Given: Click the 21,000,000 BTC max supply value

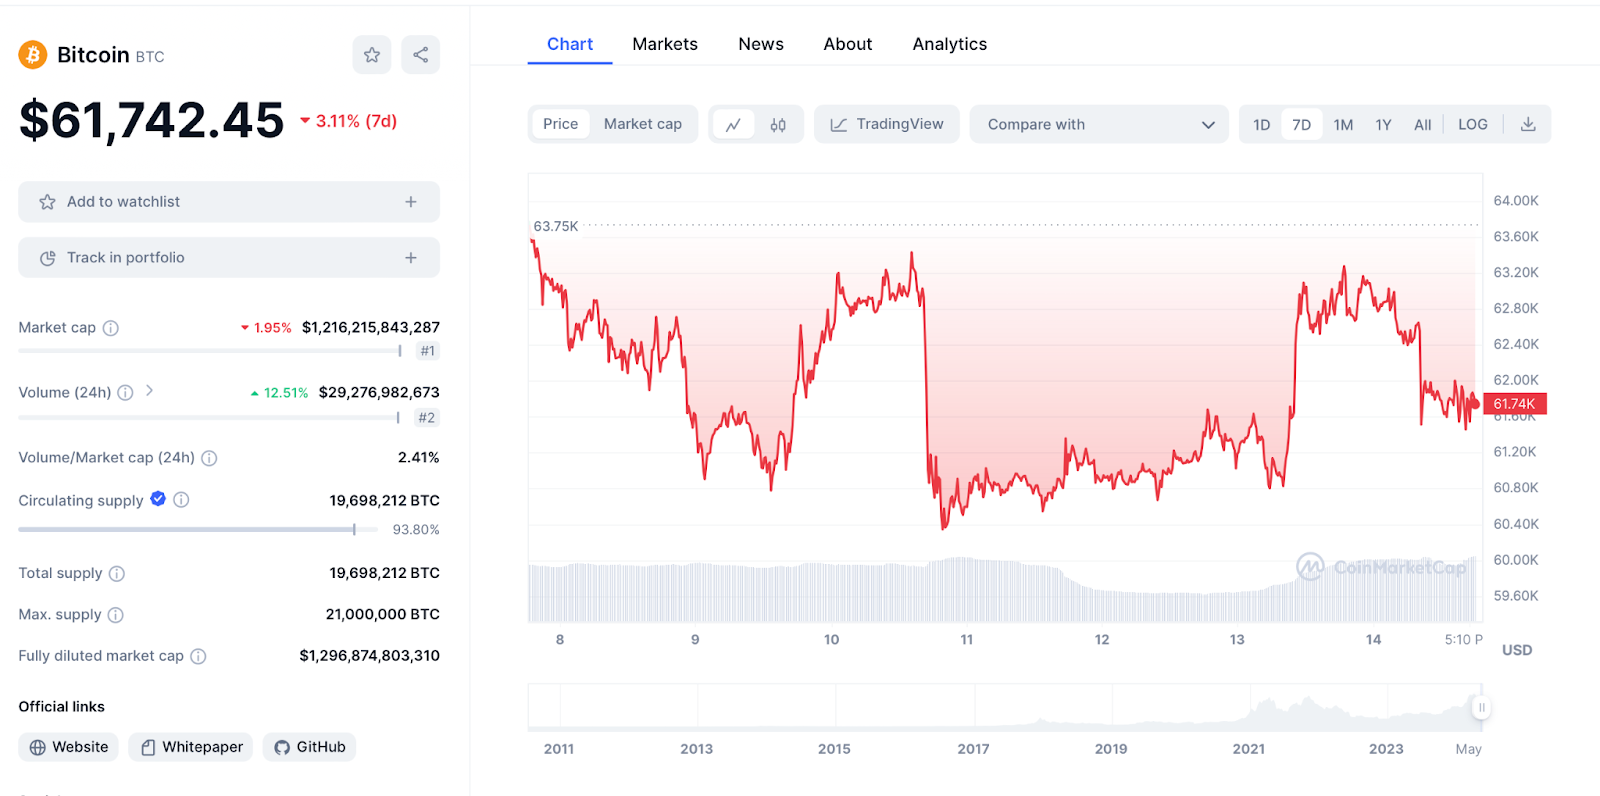Looking at the screenshot, I should pyautogui.click(x=382, y=614).
